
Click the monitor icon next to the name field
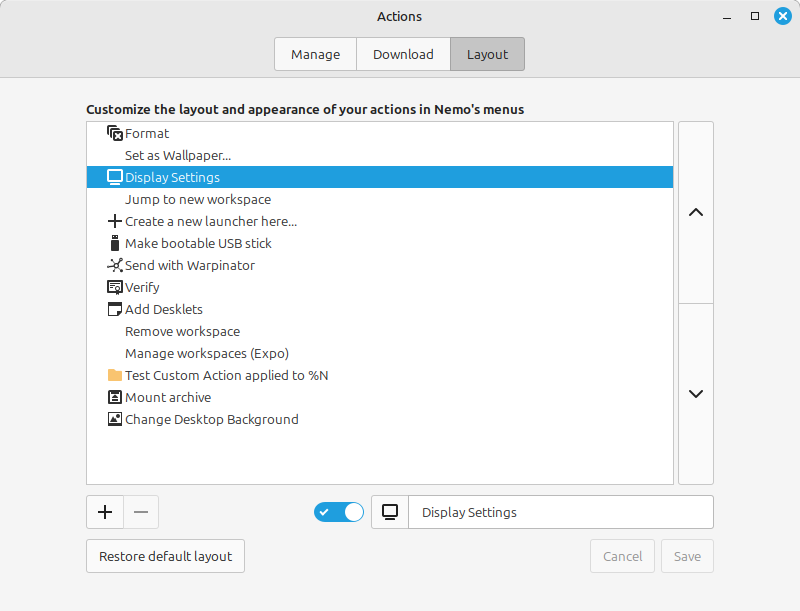389,512
